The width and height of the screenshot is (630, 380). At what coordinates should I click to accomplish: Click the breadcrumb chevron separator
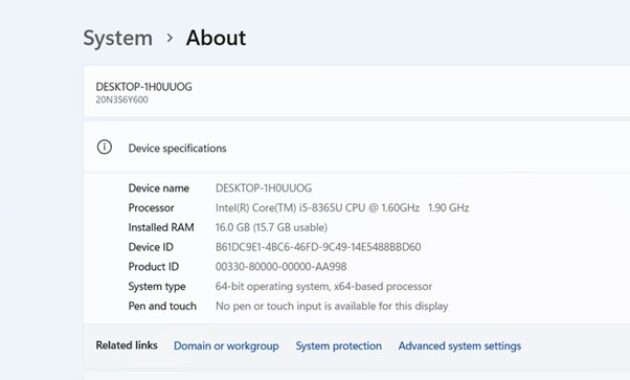pyautogui.click(x=170, y=38)
